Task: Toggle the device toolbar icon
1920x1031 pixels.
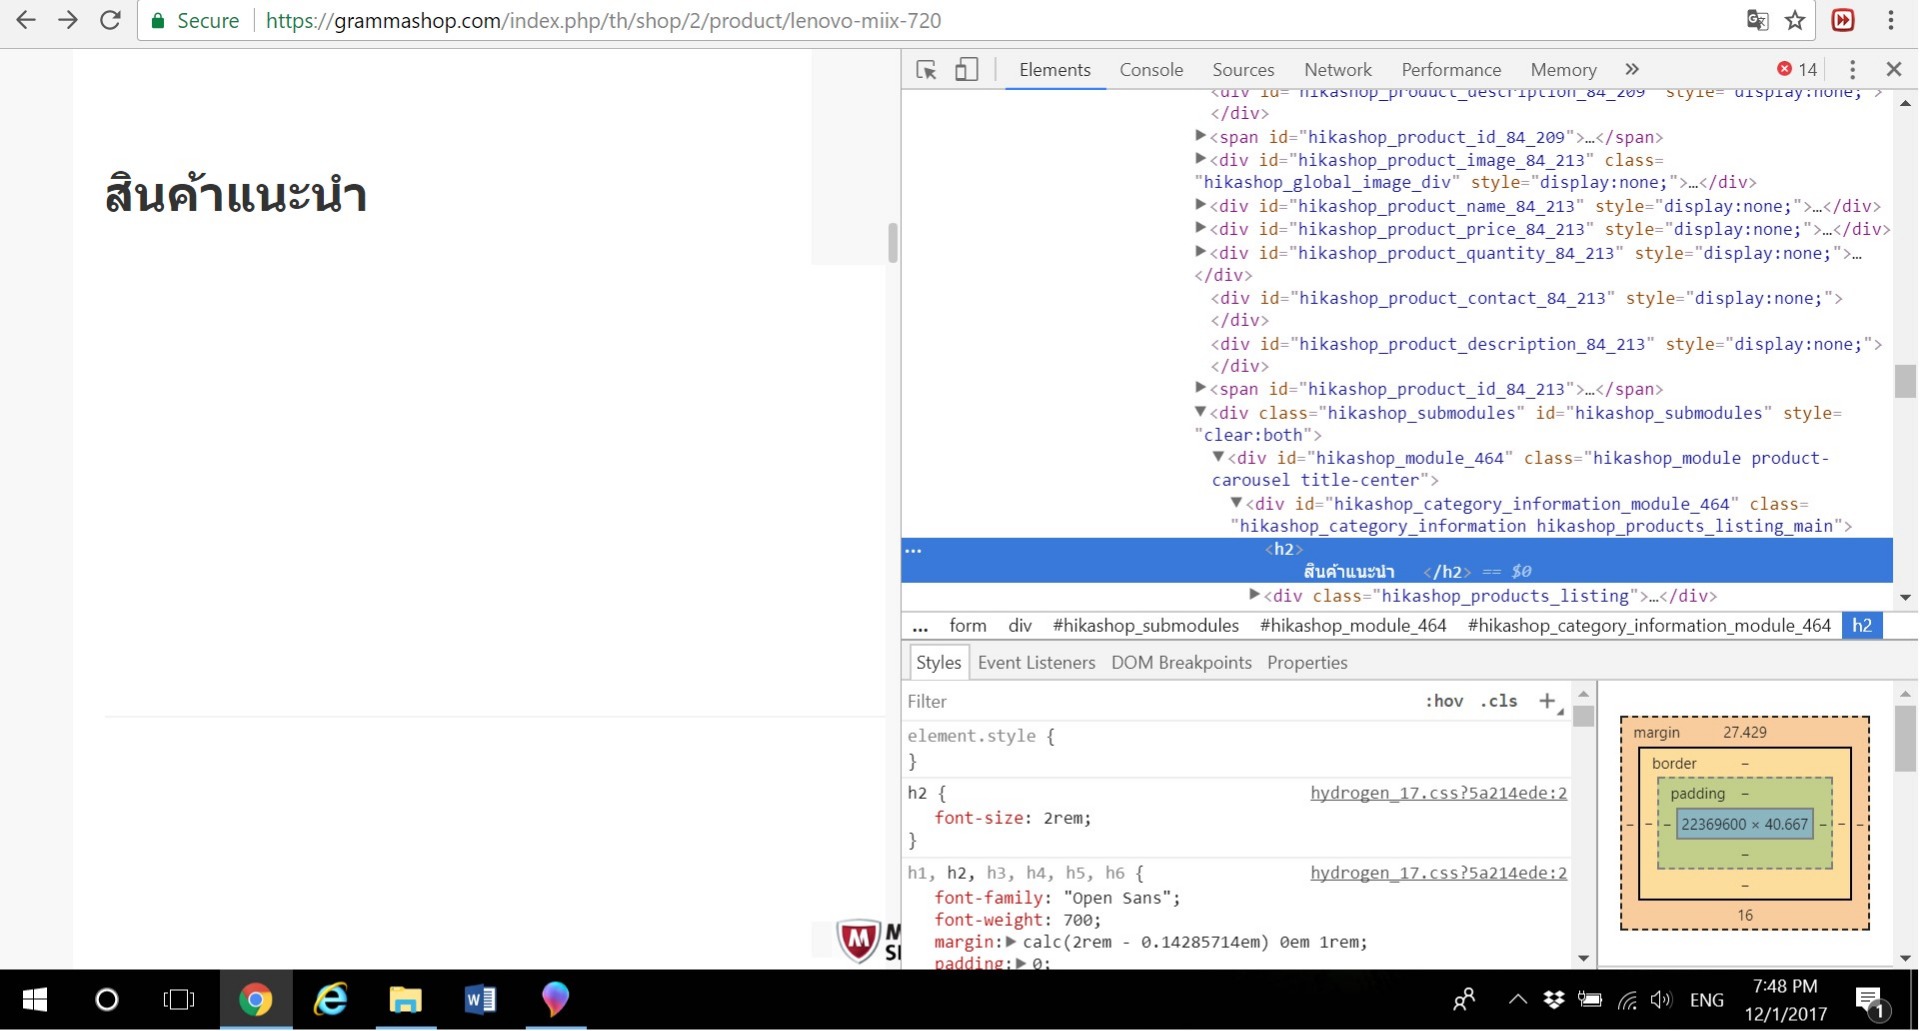Action: pos(966,70)
